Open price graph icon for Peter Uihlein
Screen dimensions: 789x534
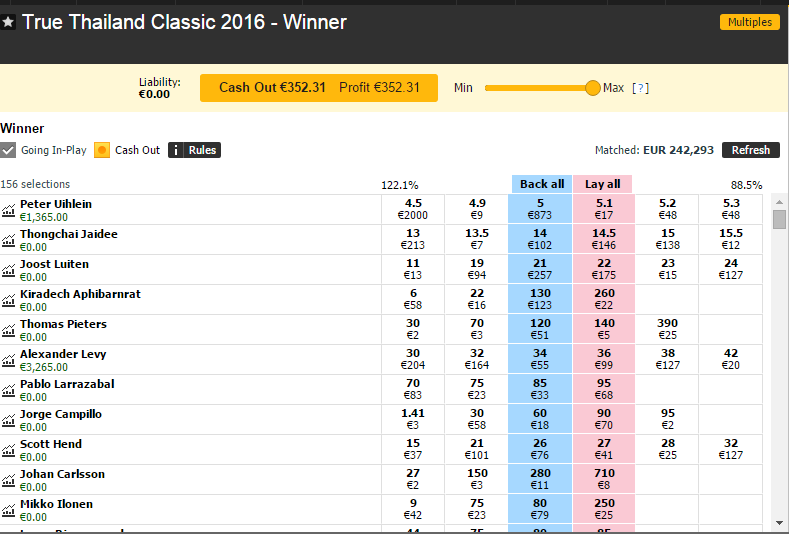[8, 210]
